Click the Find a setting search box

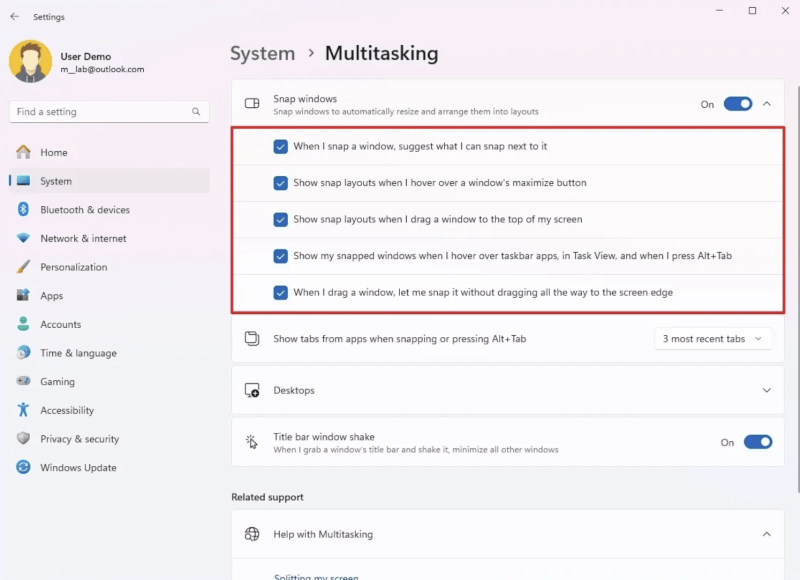[x=109, y=112]
